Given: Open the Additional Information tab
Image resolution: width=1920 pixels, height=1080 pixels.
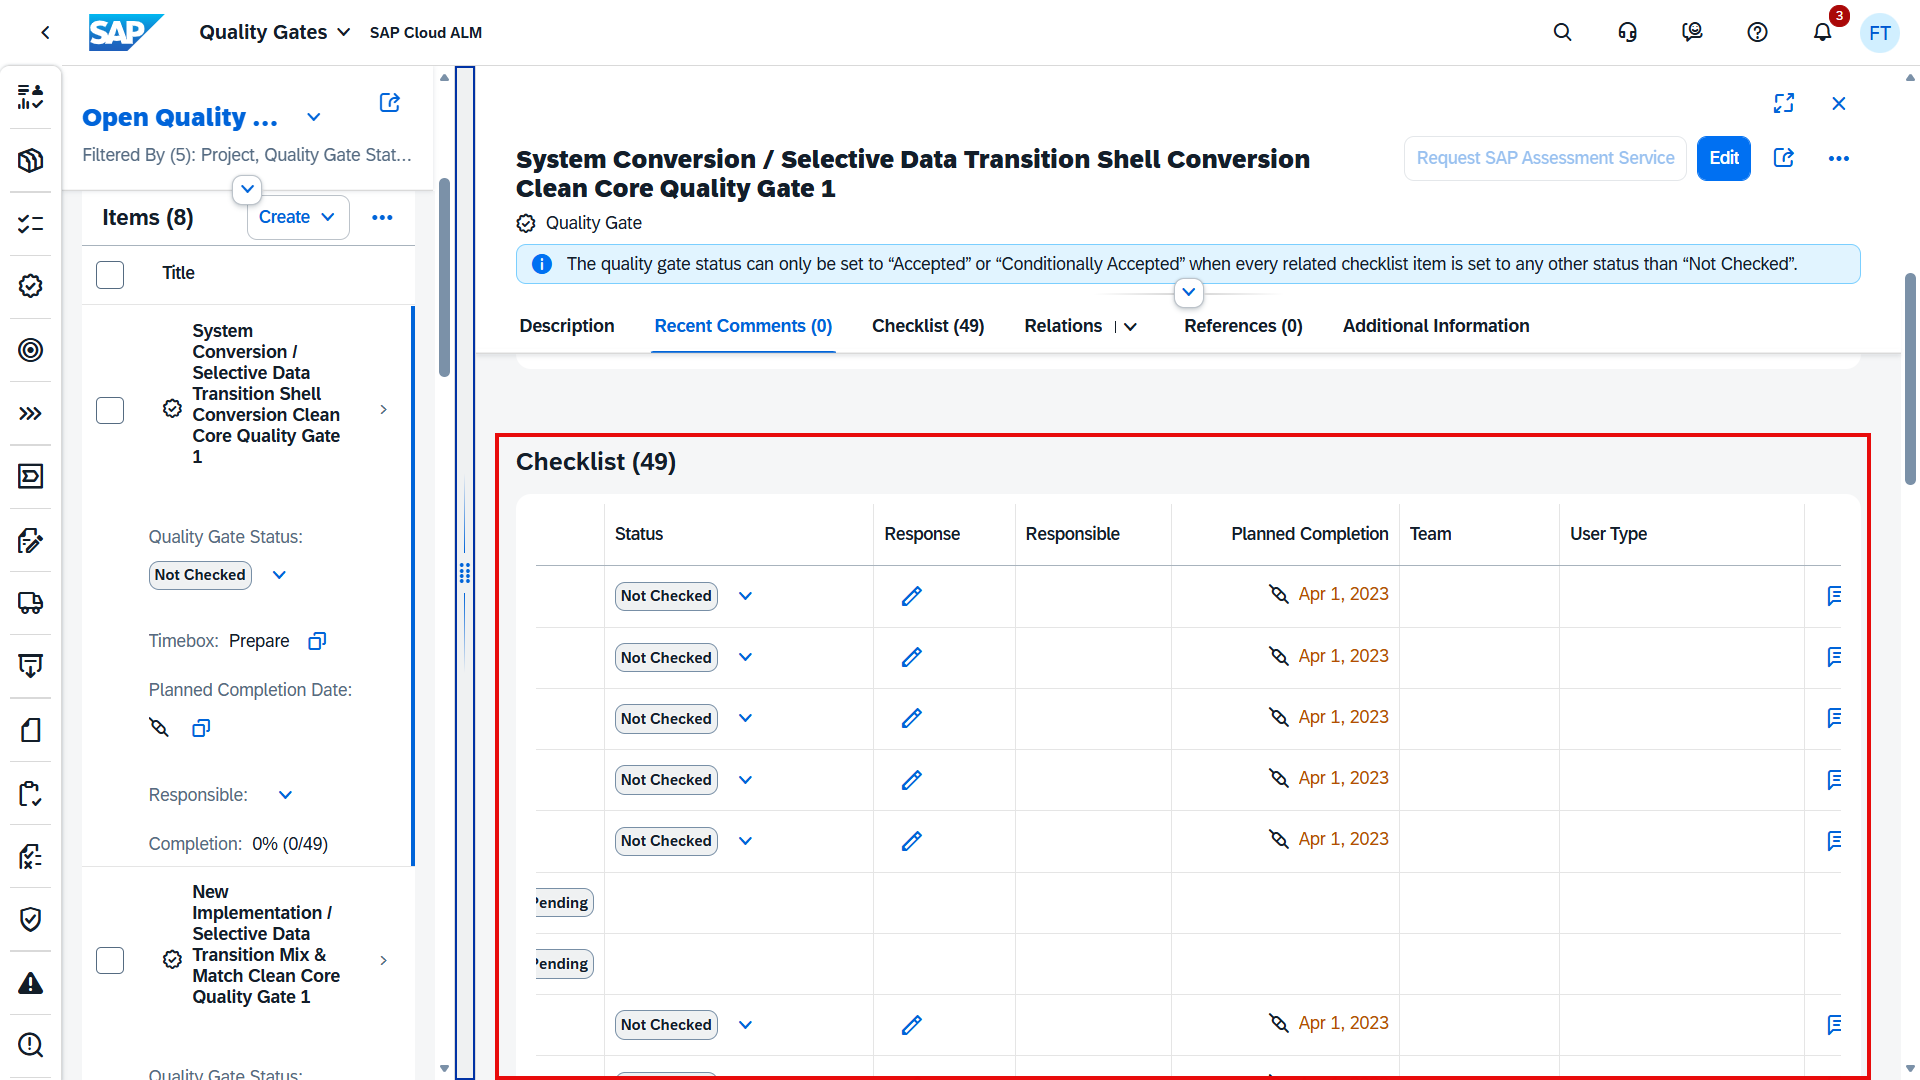Looking at the screenshot, I should click(1435, 326).
